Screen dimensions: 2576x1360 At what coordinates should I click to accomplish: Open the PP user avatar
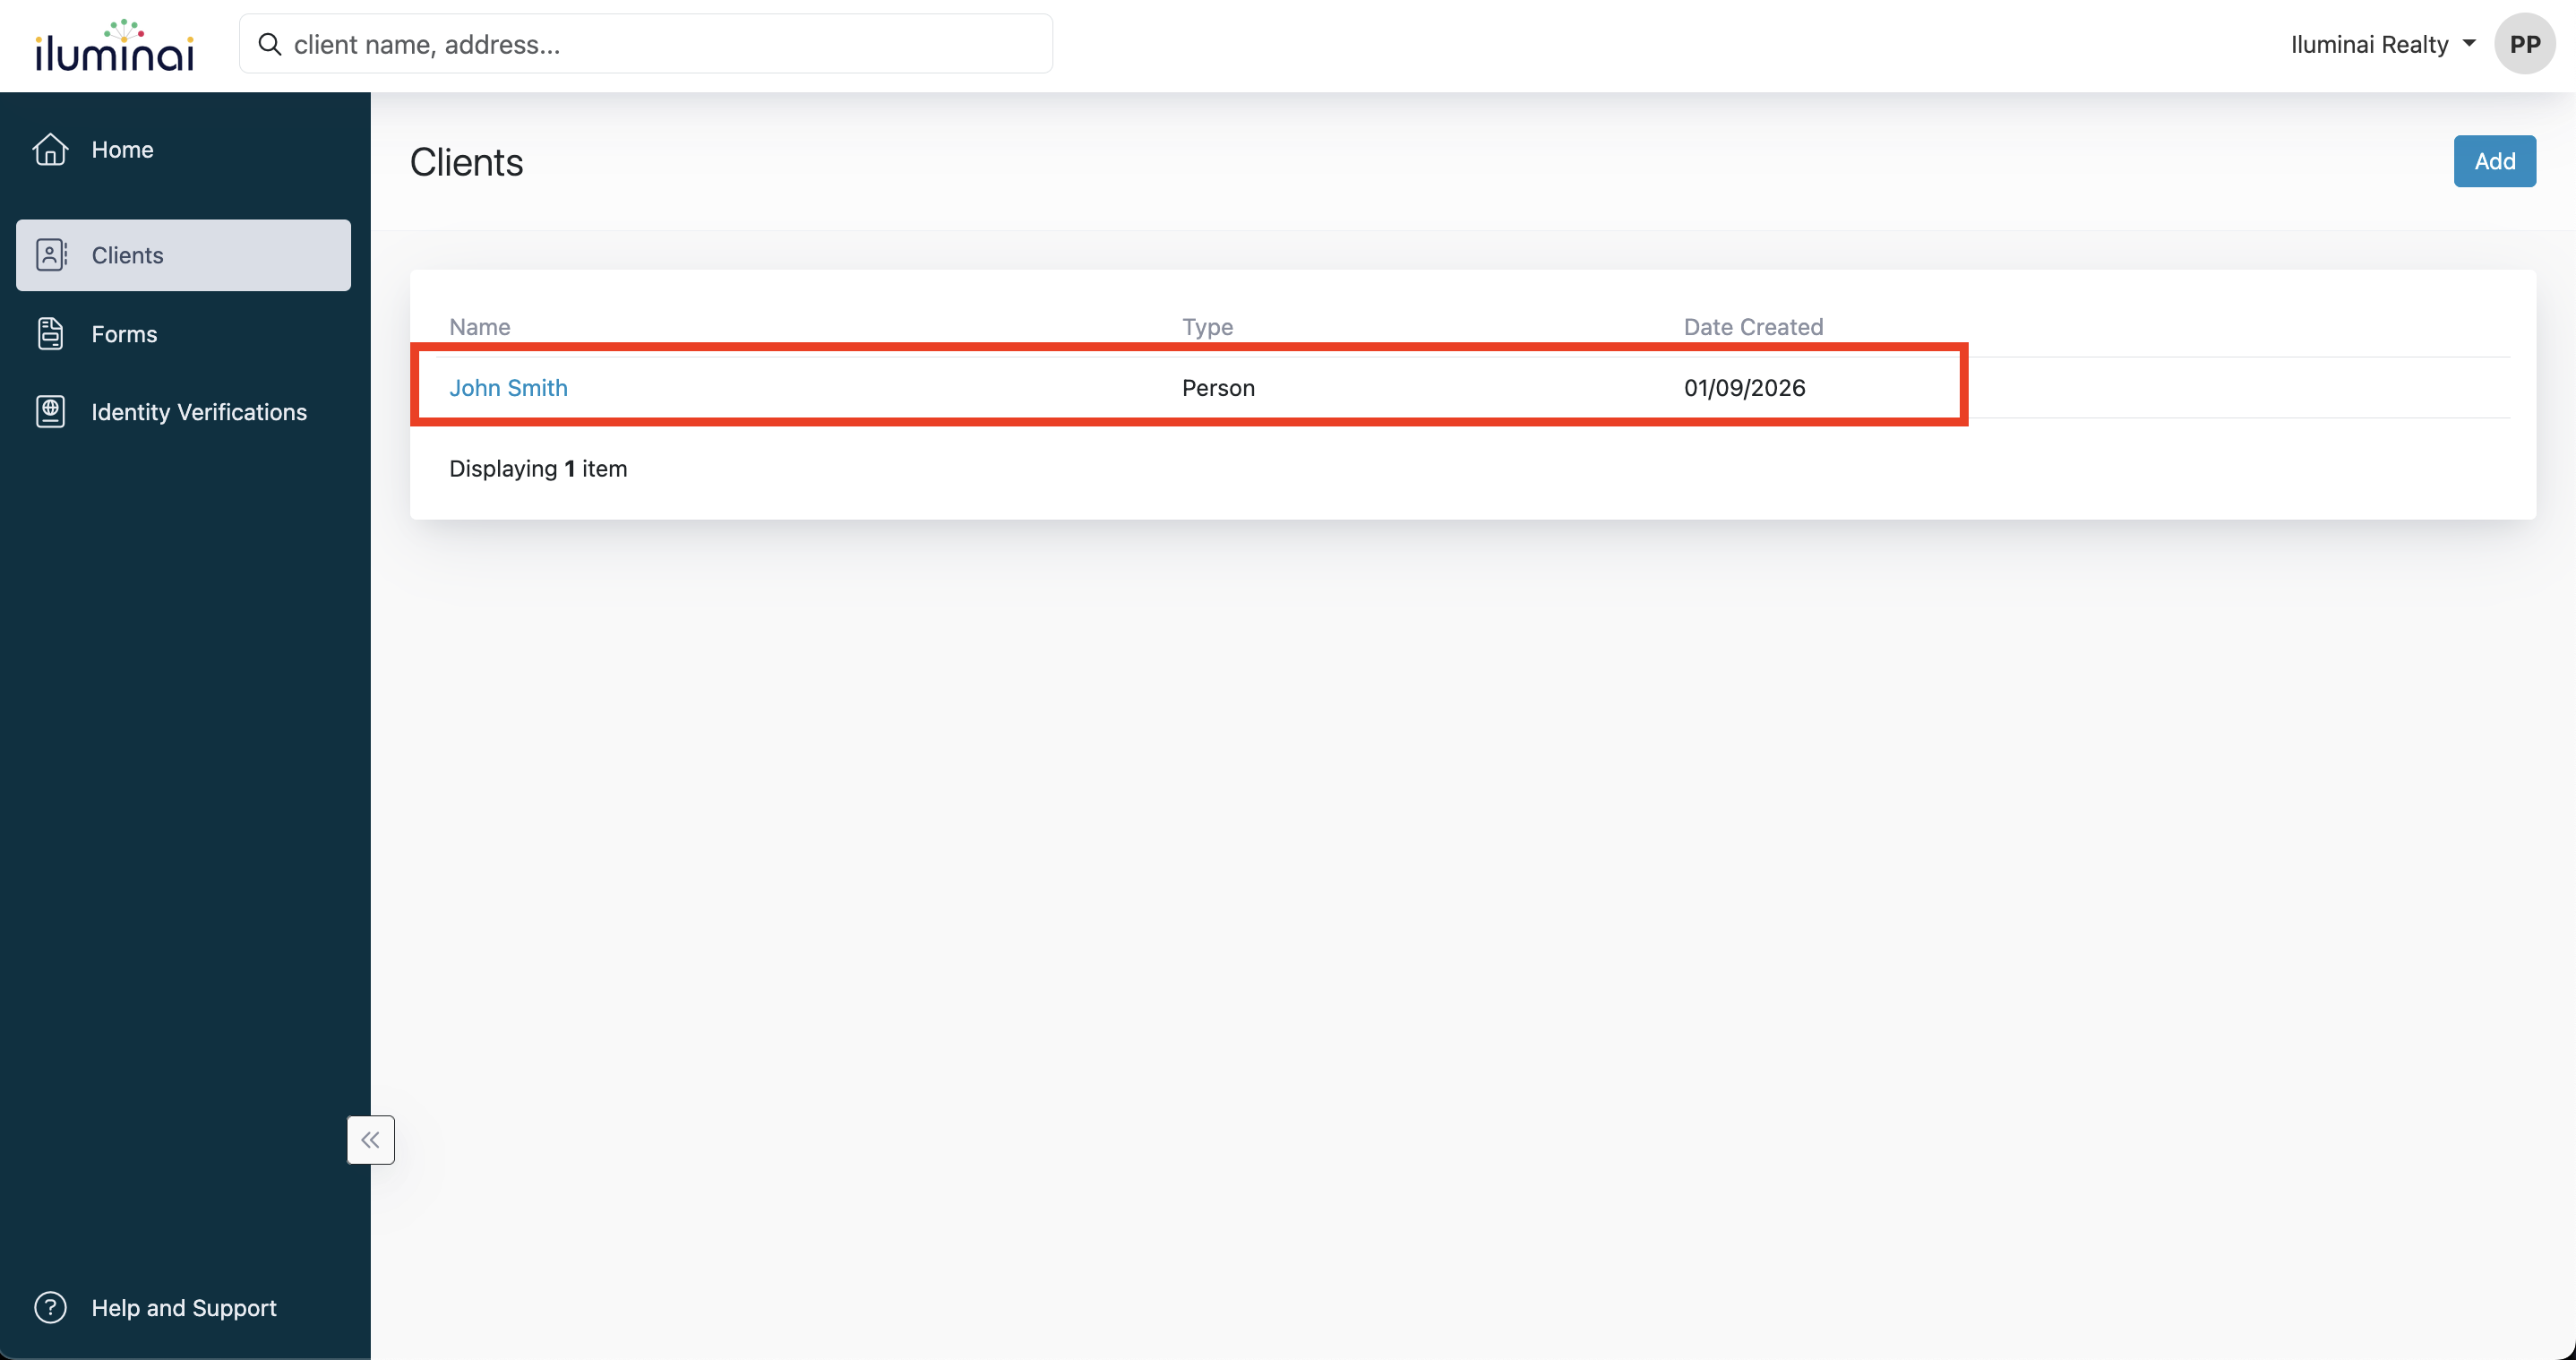(x=2524, y=44)
